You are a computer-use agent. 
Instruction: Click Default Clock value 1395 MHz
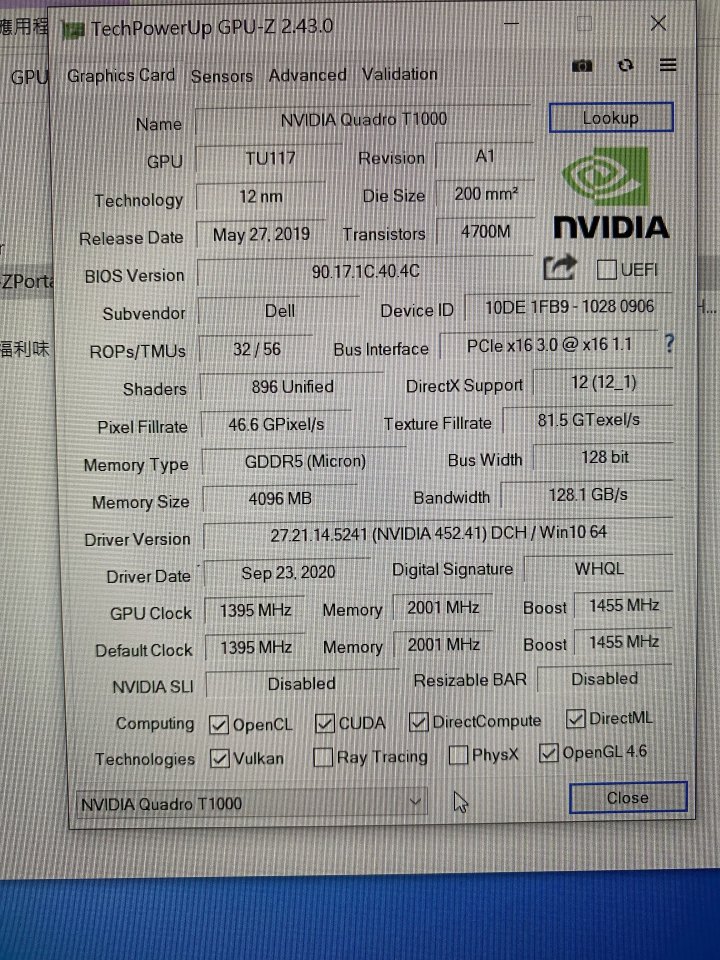click(x=255, y=648)
